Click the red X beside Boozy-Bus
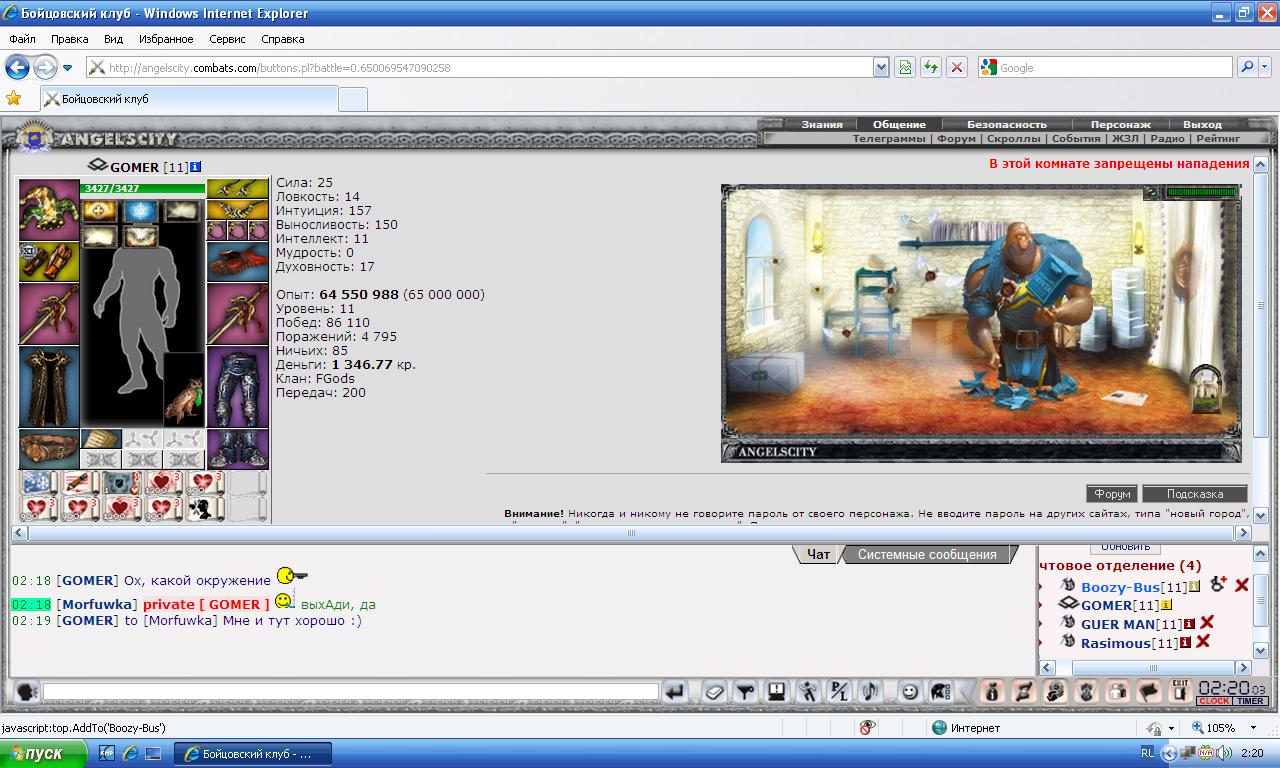Image resolution: width=1280 pixels, height=768 pixels. pyautogui.click(x=1242, y=585)
